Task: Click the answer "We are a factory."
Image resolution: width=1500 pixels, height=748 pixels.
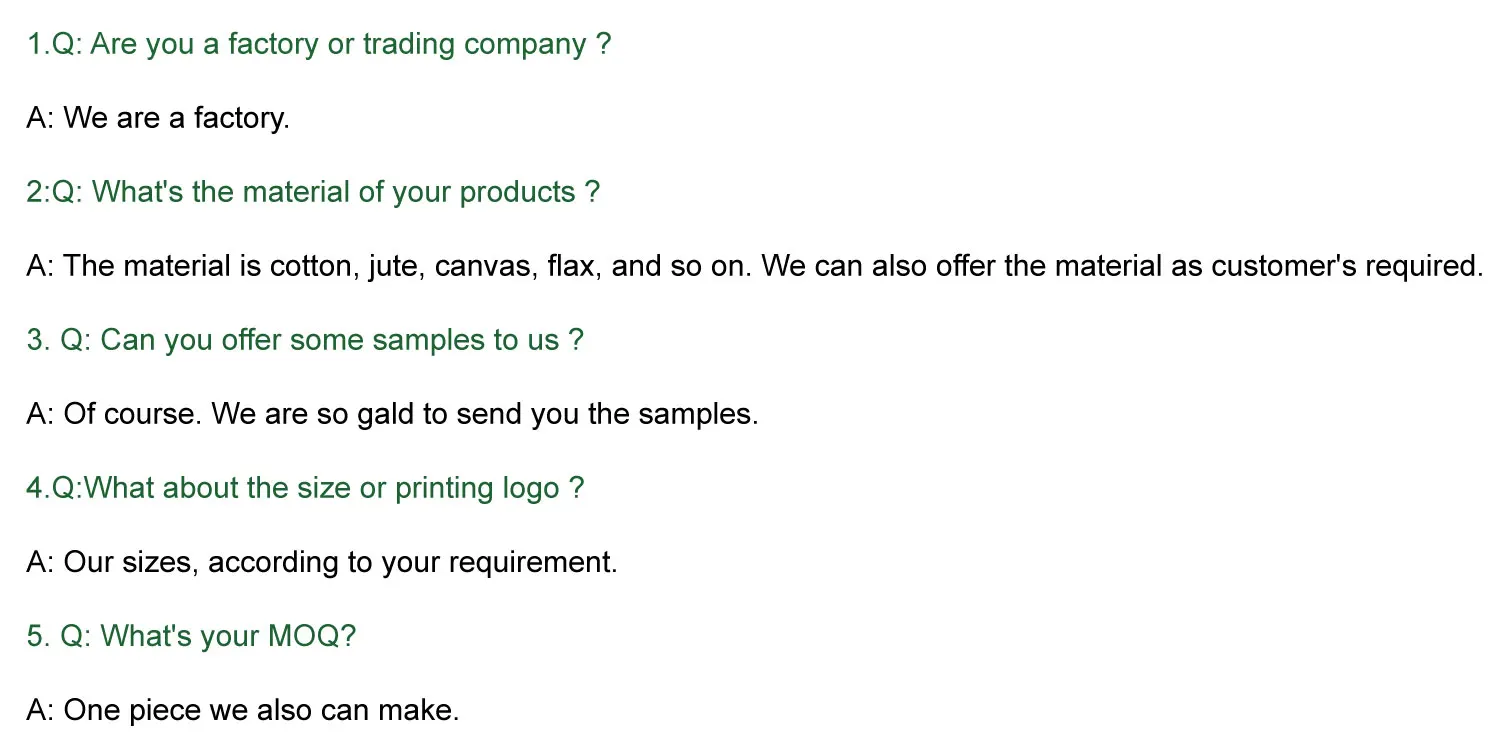Action: click(x=158, y=118)
